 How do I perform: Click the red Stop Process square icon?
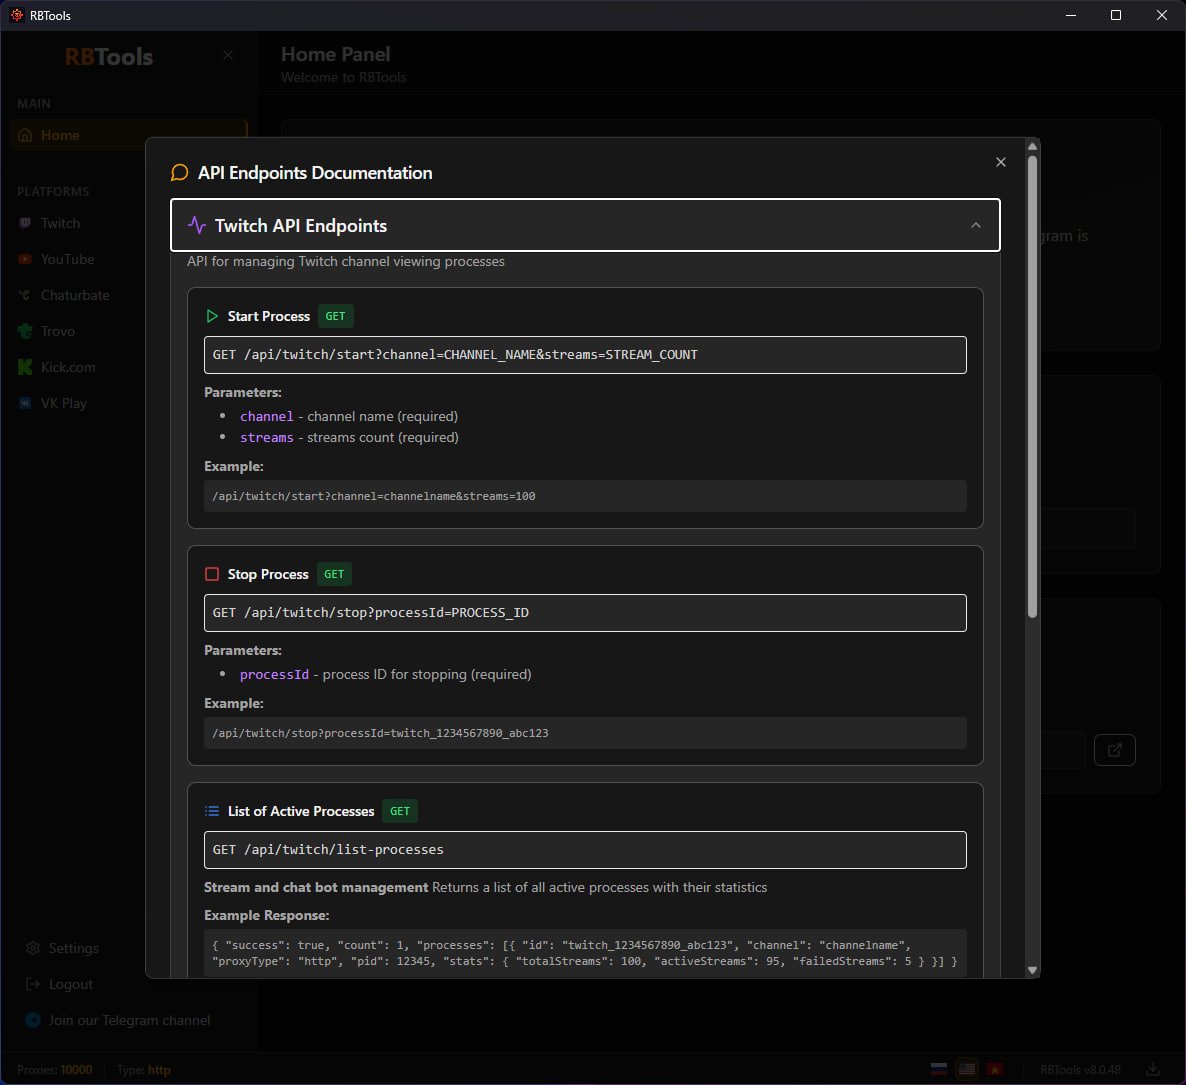[x=212, y=574]
